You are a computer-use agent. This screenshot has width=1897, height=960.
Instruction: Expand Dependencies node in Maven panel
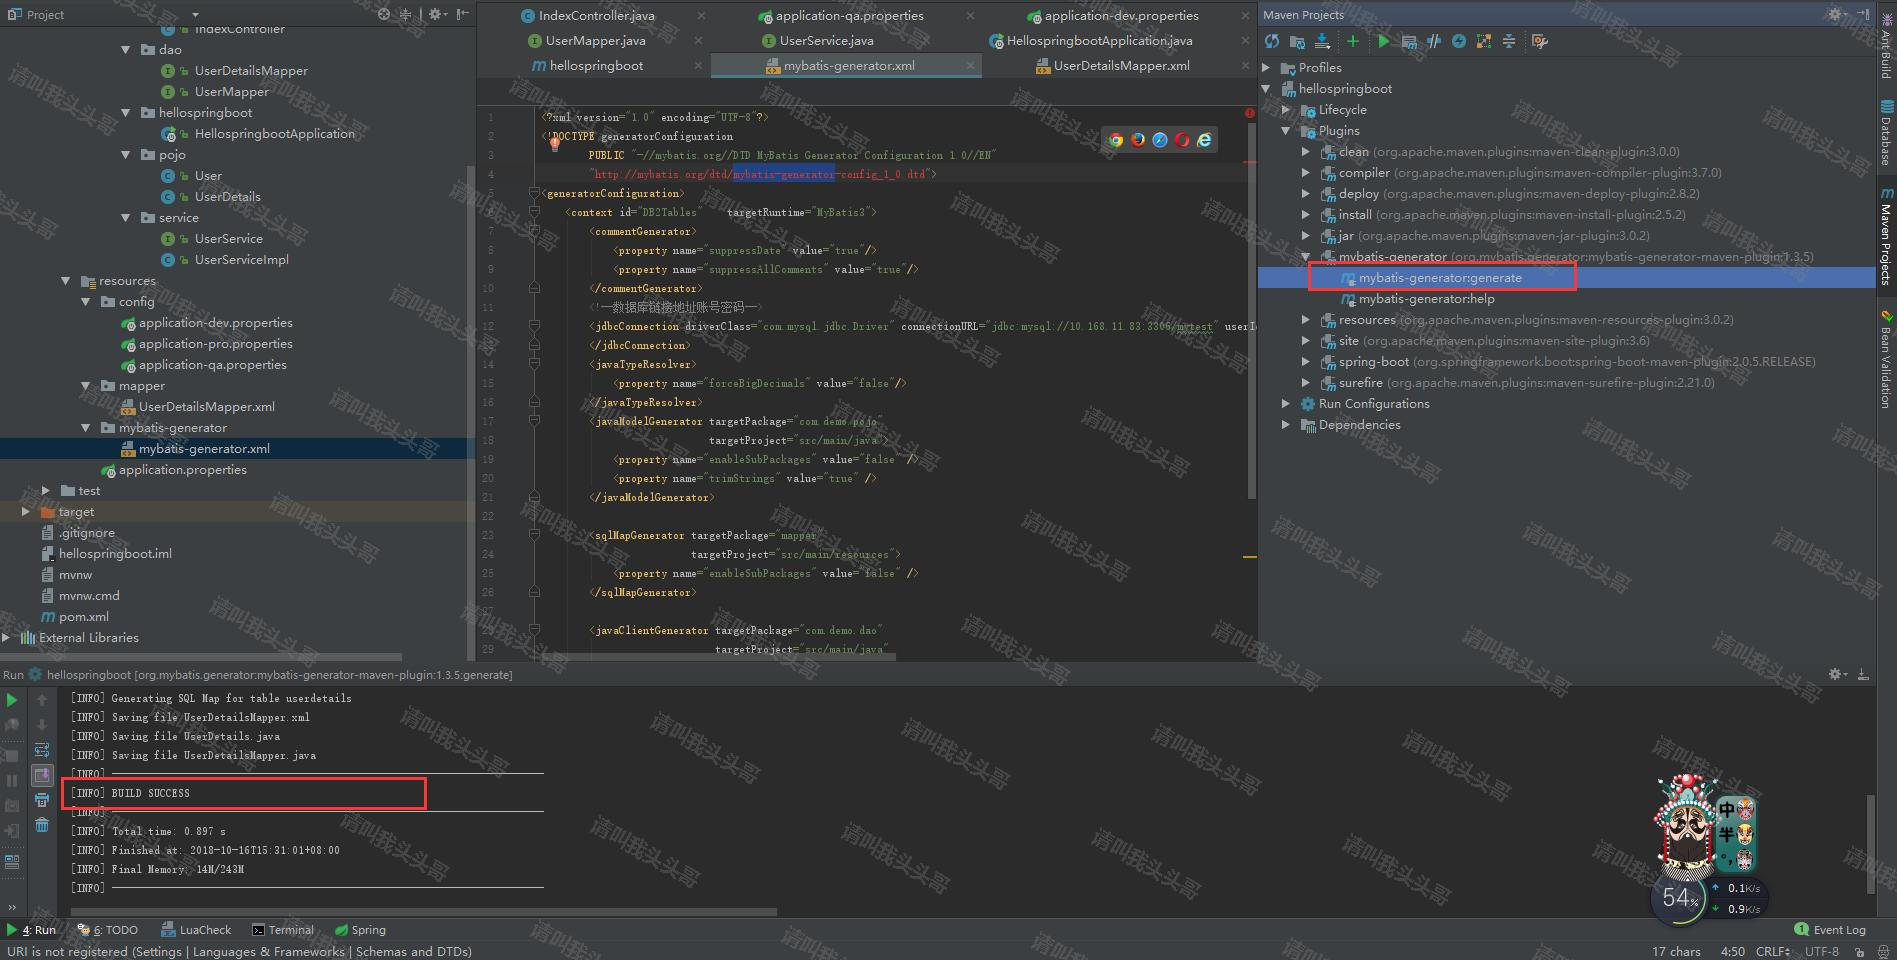click(1286, 424)
